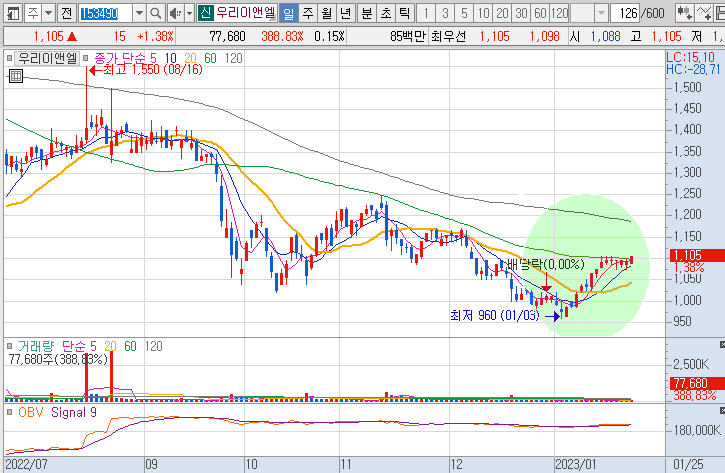The width and height of the screenshot is (725, 473).
Task: Choose interval 120 button
Action: point(559,13)
